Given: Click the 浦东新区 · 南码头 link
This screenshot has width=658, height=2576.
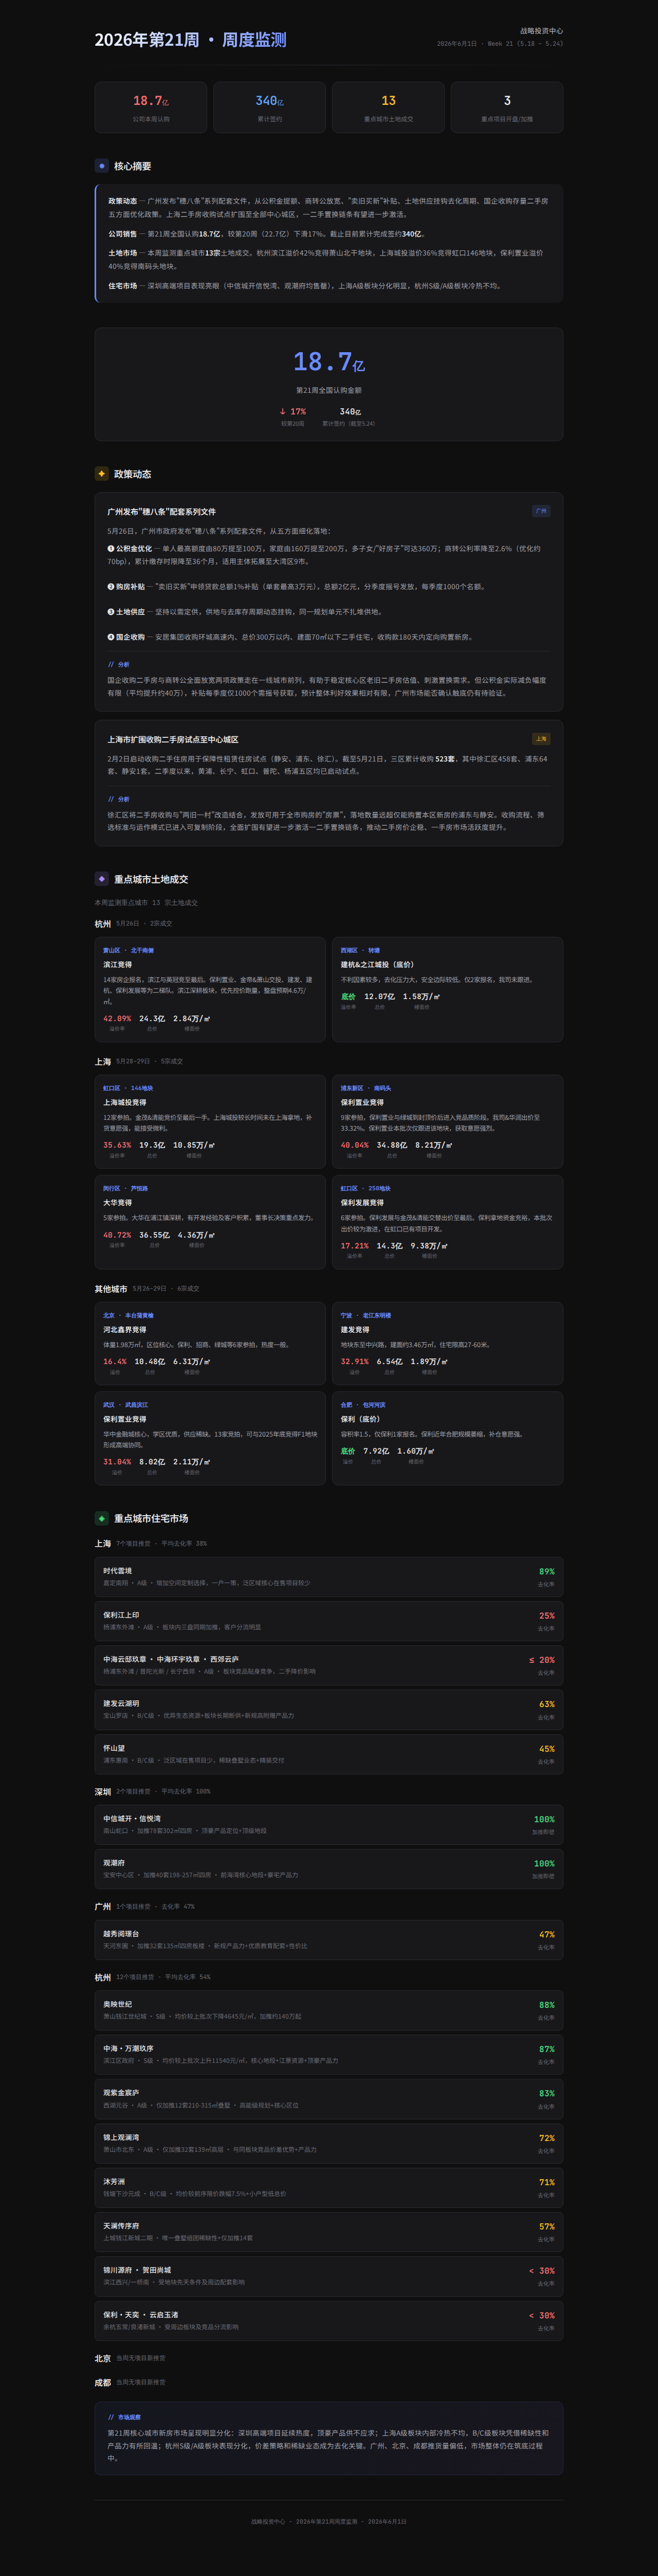Looking at the screenshot, I should point(366,1088).
